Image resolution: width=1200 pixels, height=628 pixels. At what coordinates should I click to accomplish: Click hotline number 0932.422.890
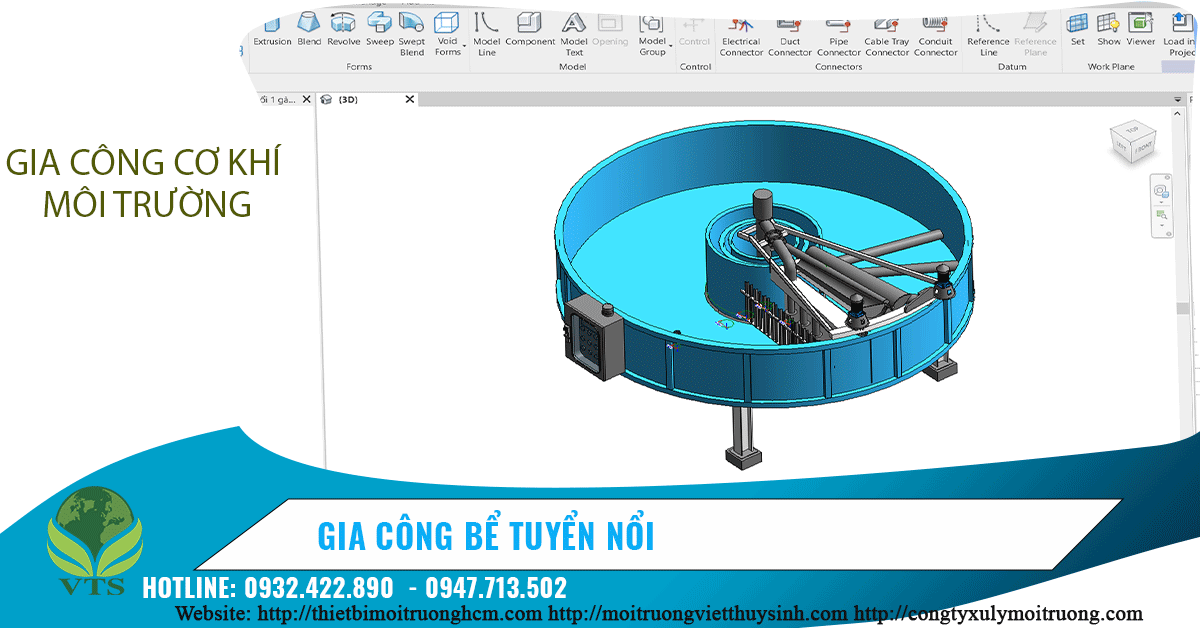click(x=318, y=587)
